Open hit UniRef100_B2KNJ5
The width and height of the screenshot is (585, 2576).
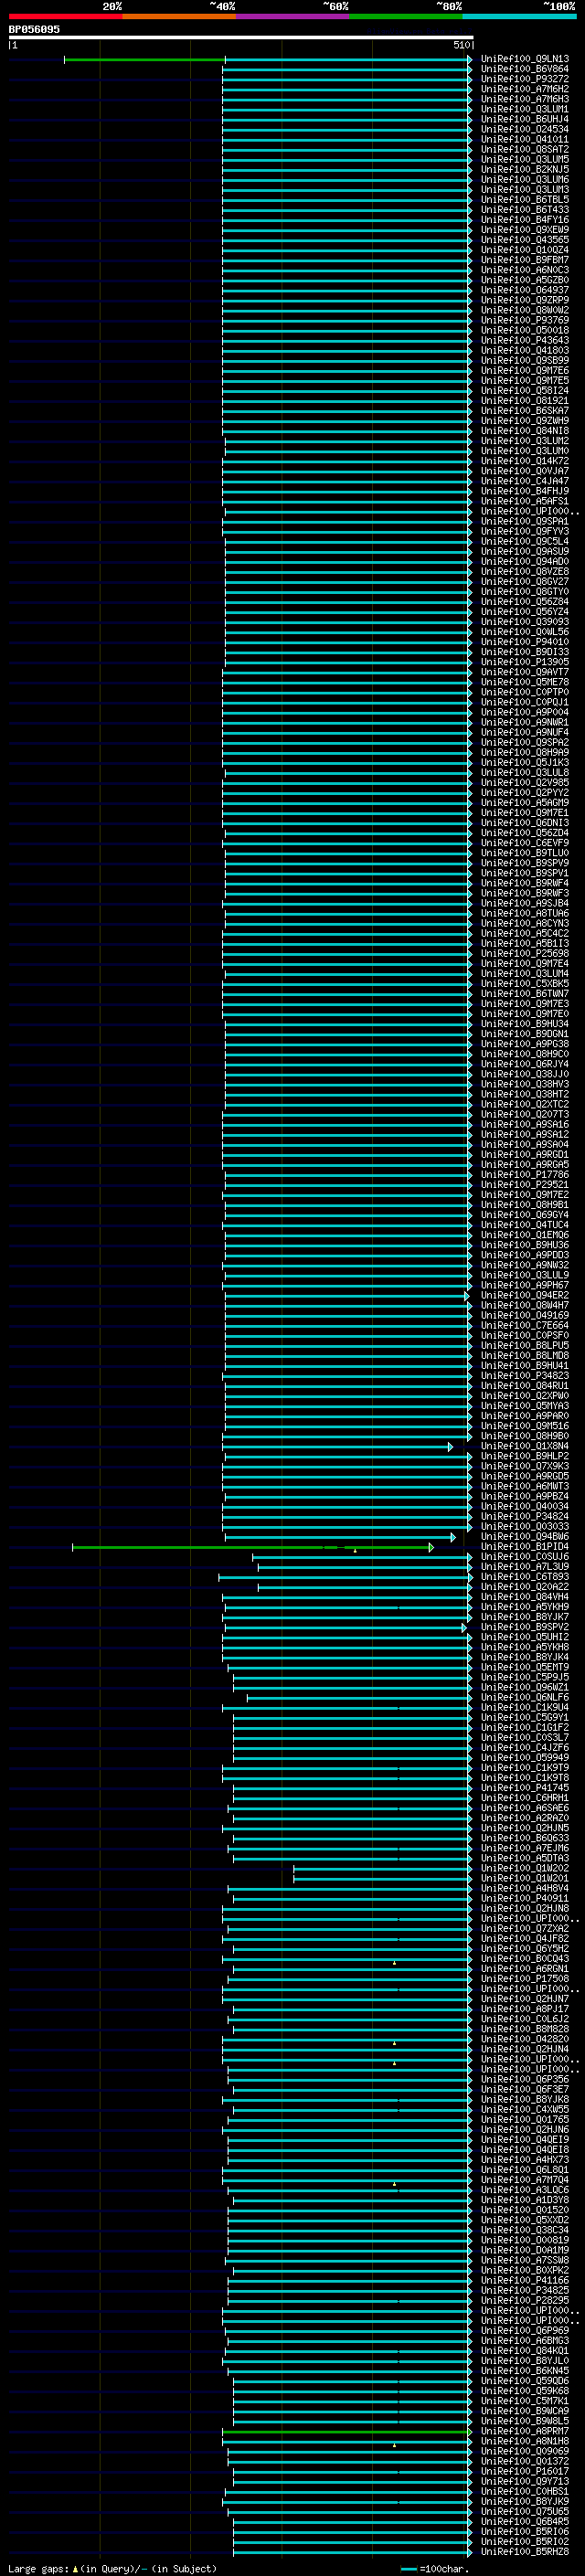coord(524,170)
